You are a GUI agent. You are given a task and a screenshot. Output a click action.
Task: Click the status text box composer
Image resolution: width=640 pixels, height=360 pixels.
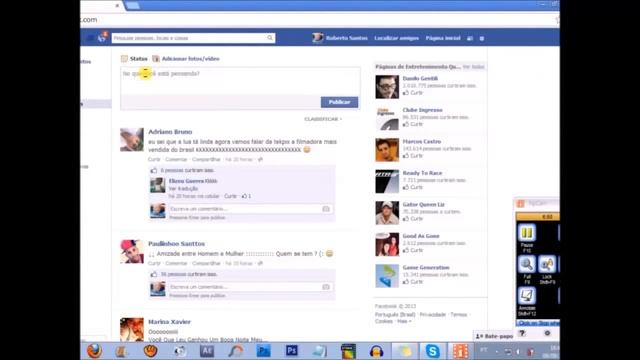[x=240, y=81]
